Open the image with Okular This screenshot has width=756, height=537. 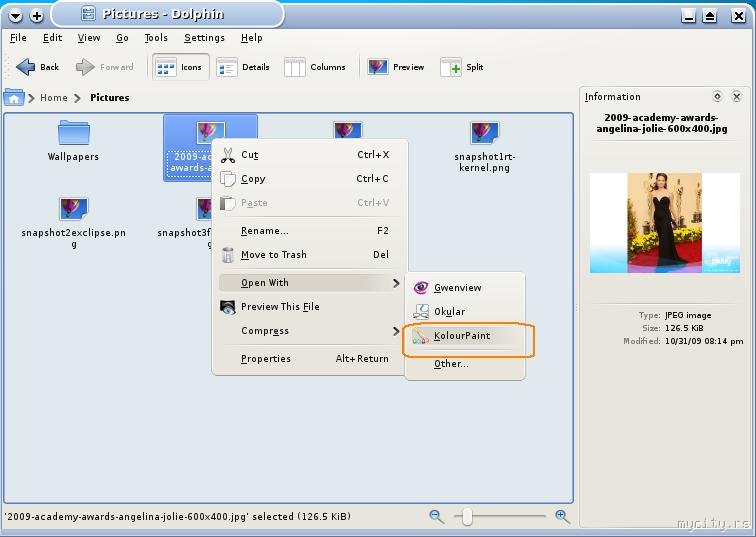point(465,312)
